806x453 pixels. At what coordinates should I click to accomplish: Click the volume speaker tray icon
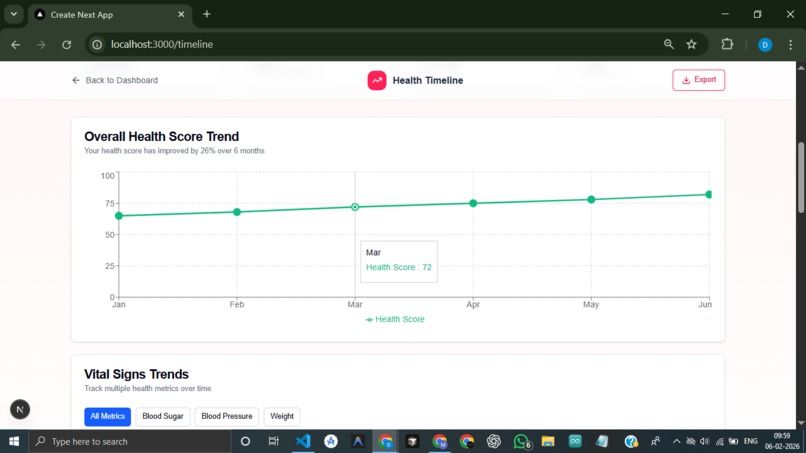705,441
